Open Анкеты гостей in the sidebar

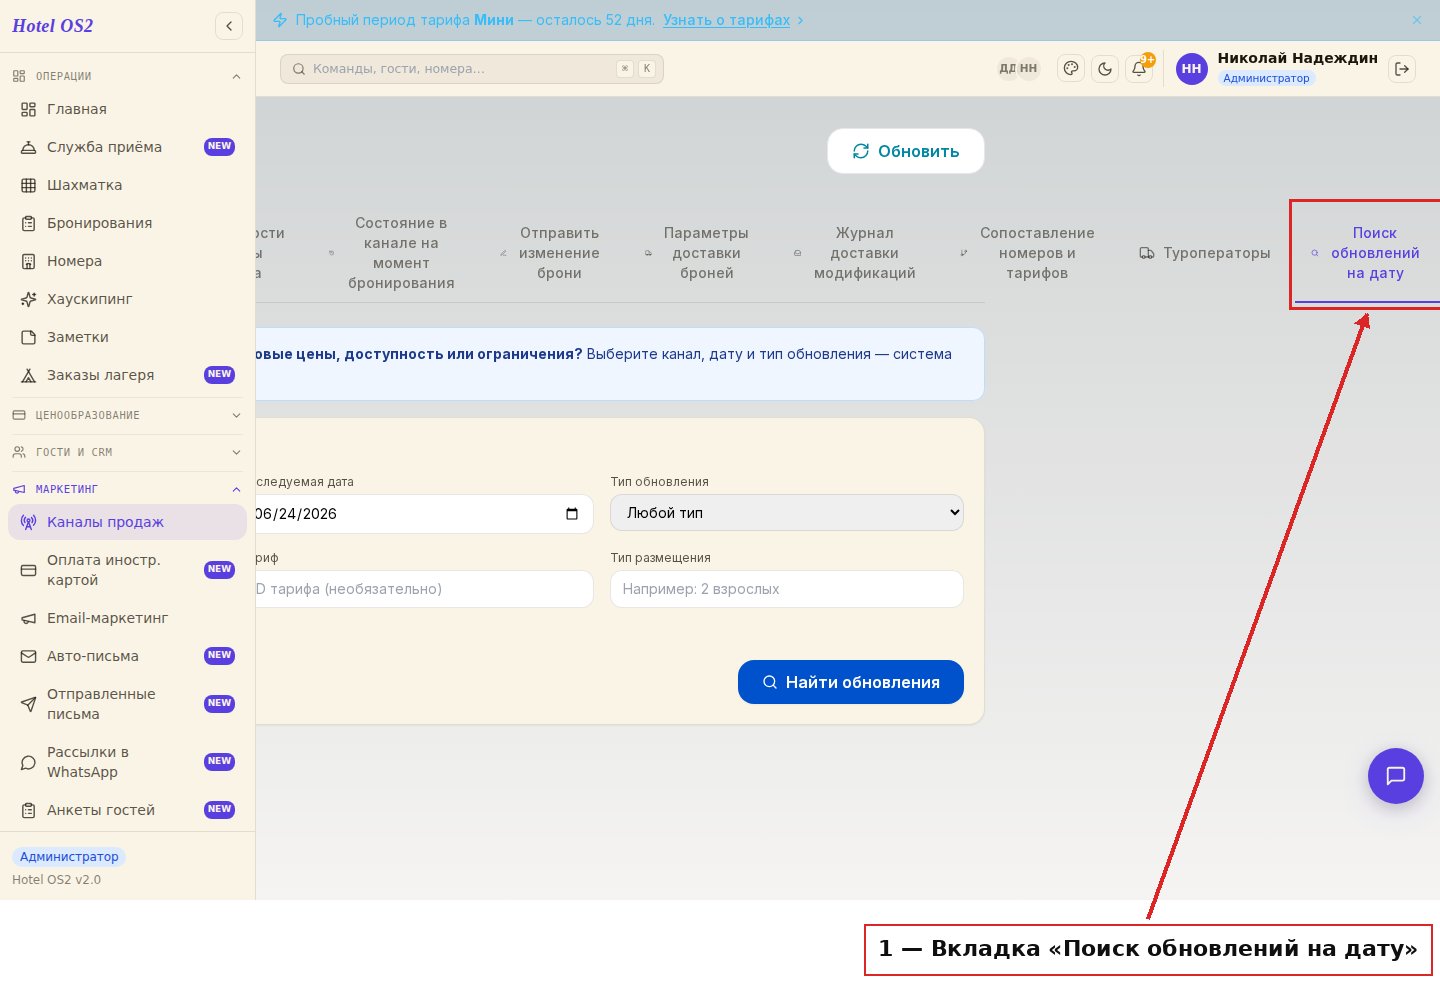[x=127, y=810]
